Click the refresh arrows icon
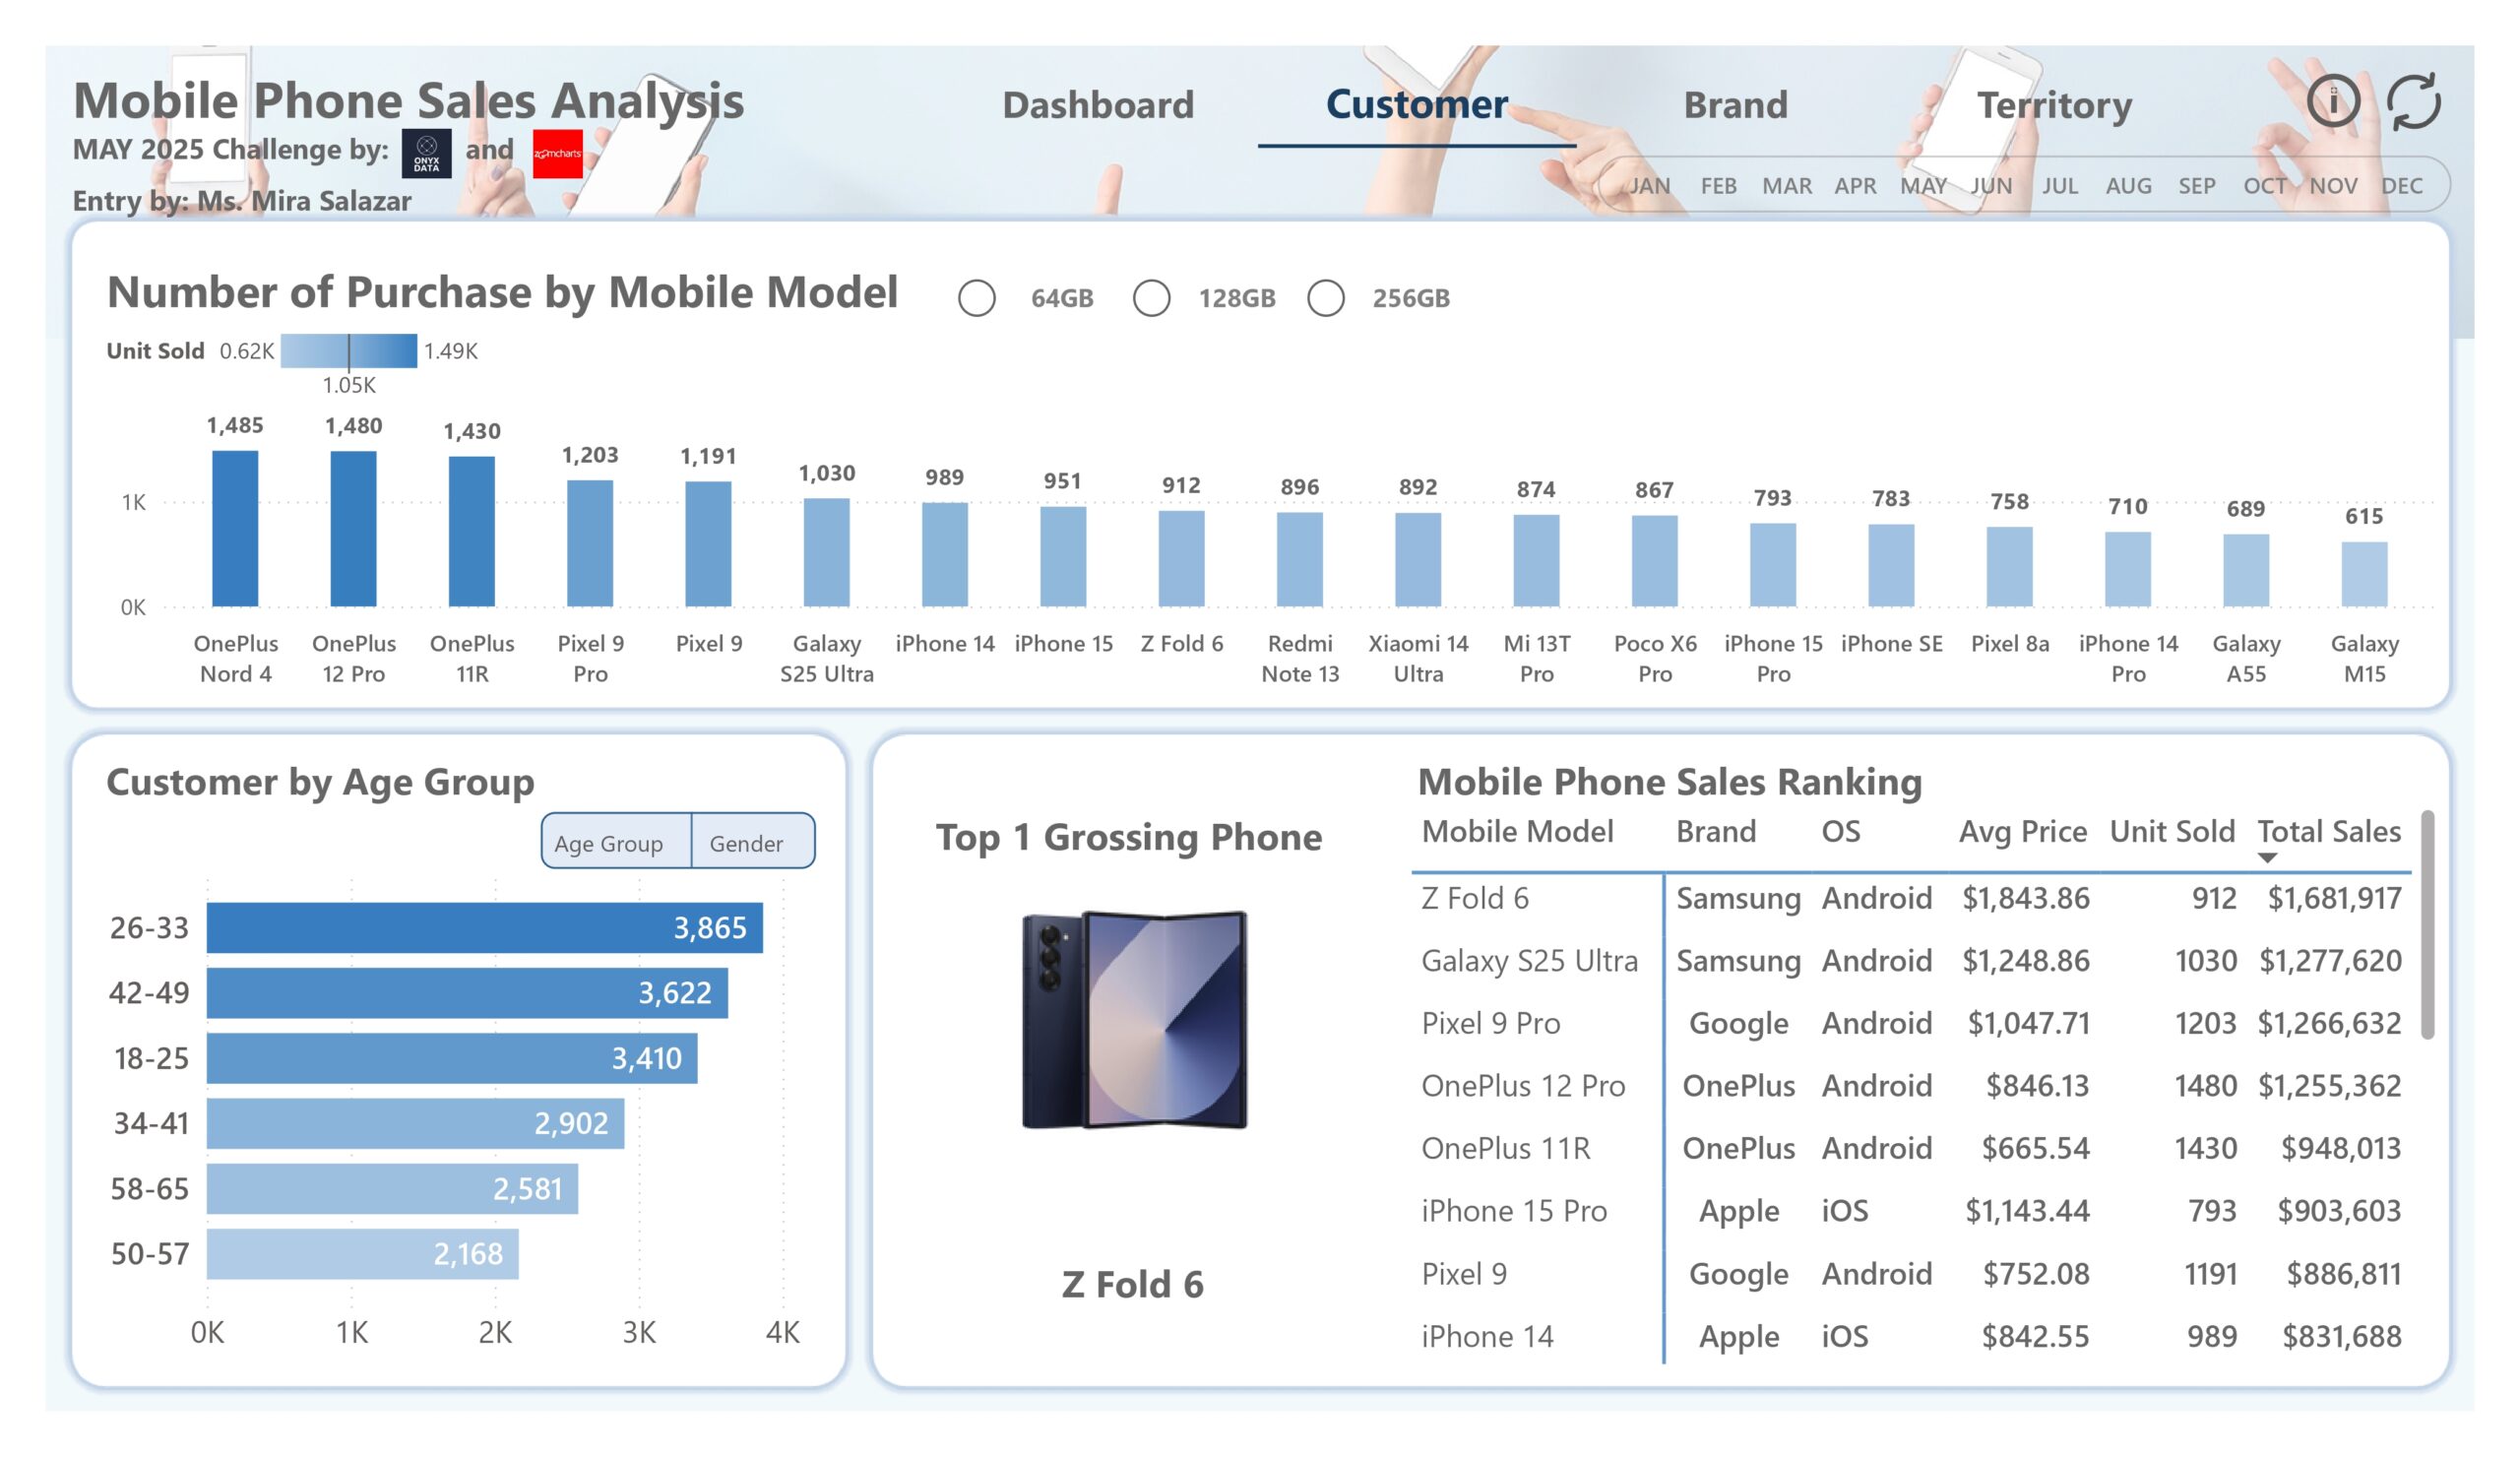The image size is (2520, 1457). 2413,101
